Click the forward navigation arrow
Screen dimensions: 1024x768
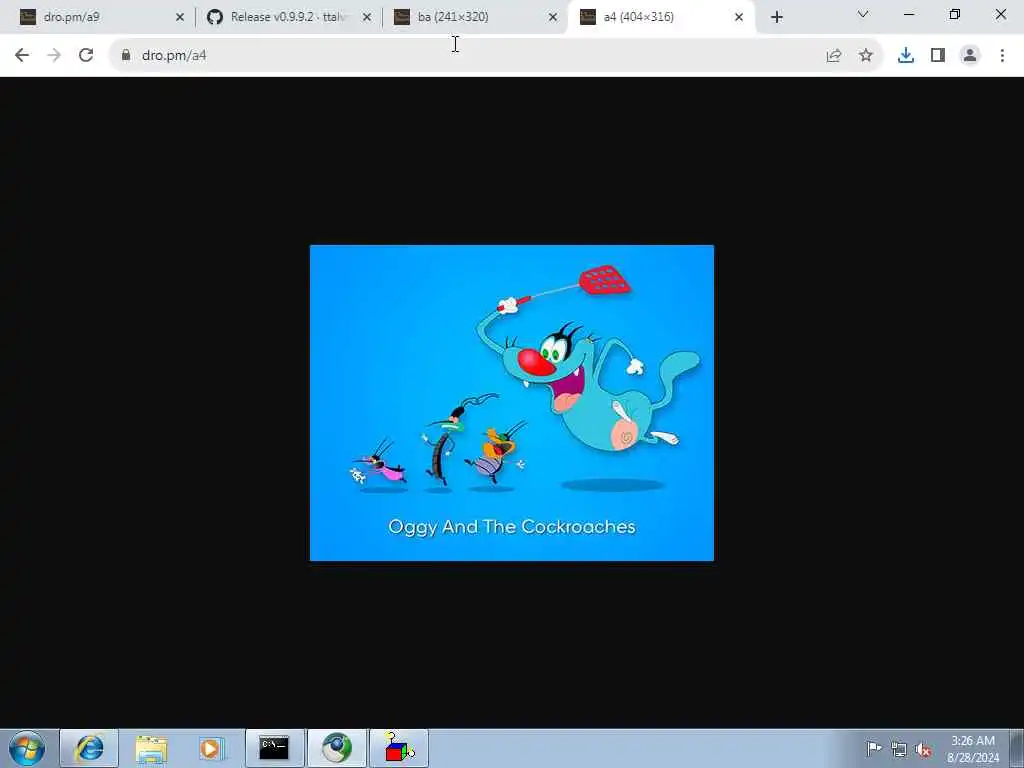[54, 56]
